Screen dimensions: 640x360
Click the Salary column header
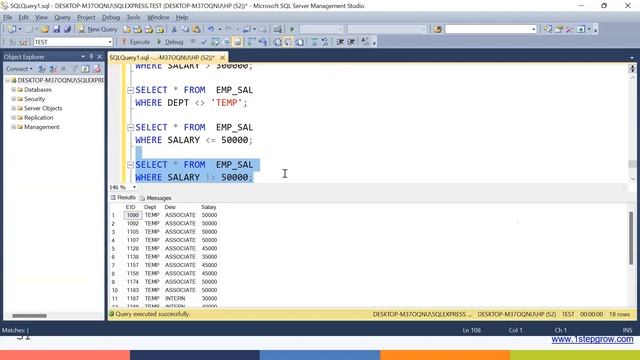coord(209,207)
